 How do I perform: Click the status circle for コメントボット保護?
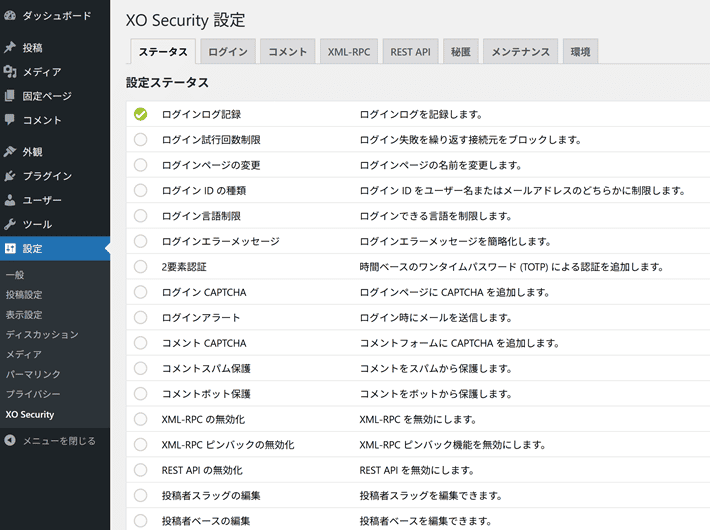[x=140, y=394]
